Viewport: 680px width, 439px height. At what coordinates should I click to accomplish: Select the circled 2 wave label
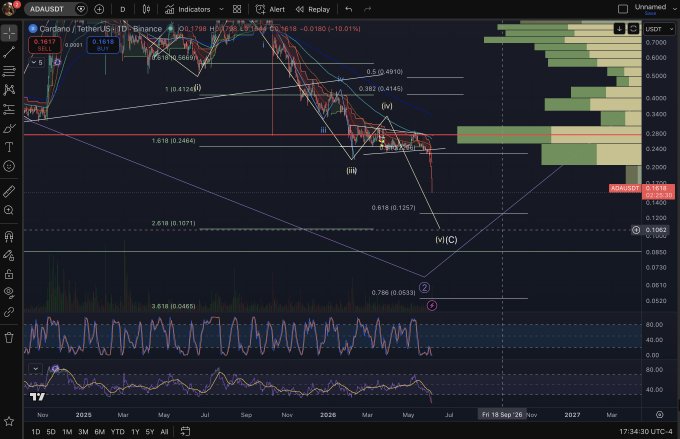[x=424, y=287]
